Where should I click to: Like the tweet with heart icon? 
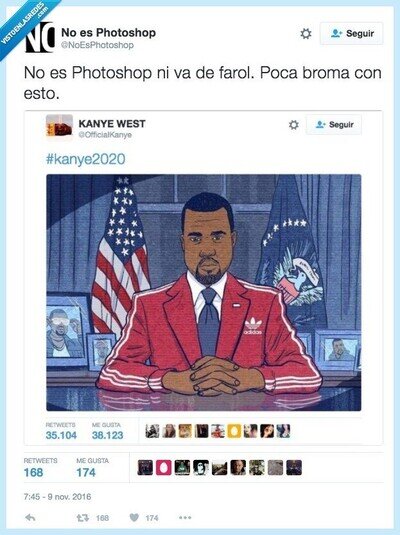point(134,518)
